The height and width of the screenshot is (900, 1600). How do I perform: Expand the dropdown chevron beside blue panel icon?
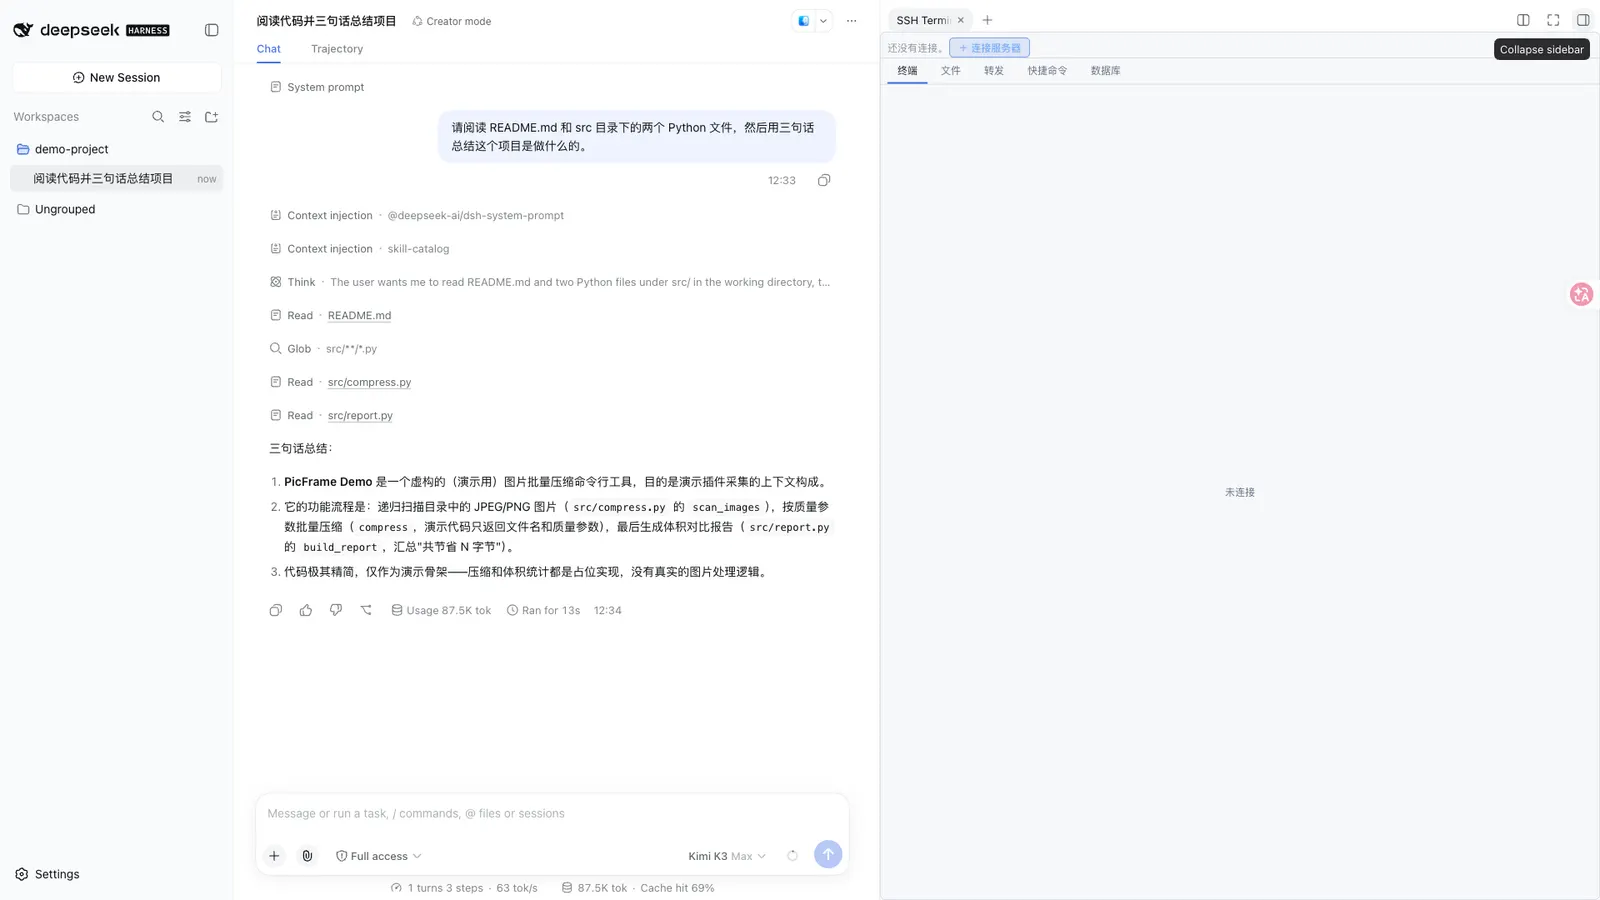[823, 21]
